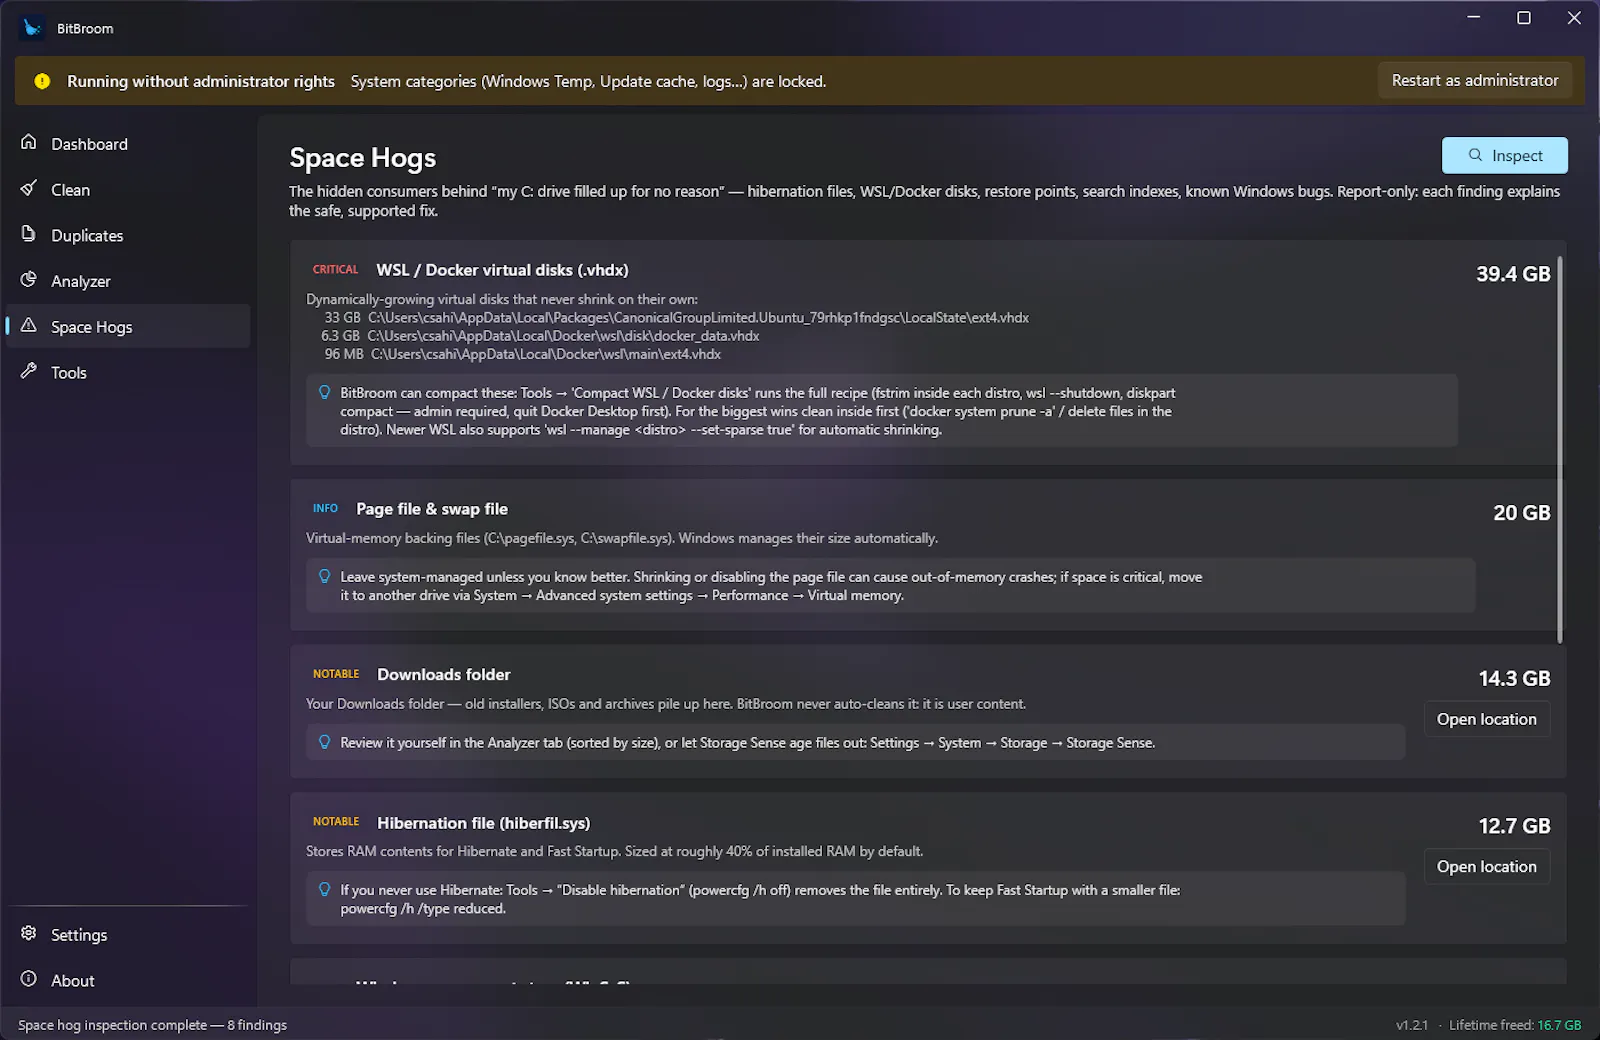Open location of the hiberfil.sys file
The image size is (1600, 1040).
pos(1487,867)
